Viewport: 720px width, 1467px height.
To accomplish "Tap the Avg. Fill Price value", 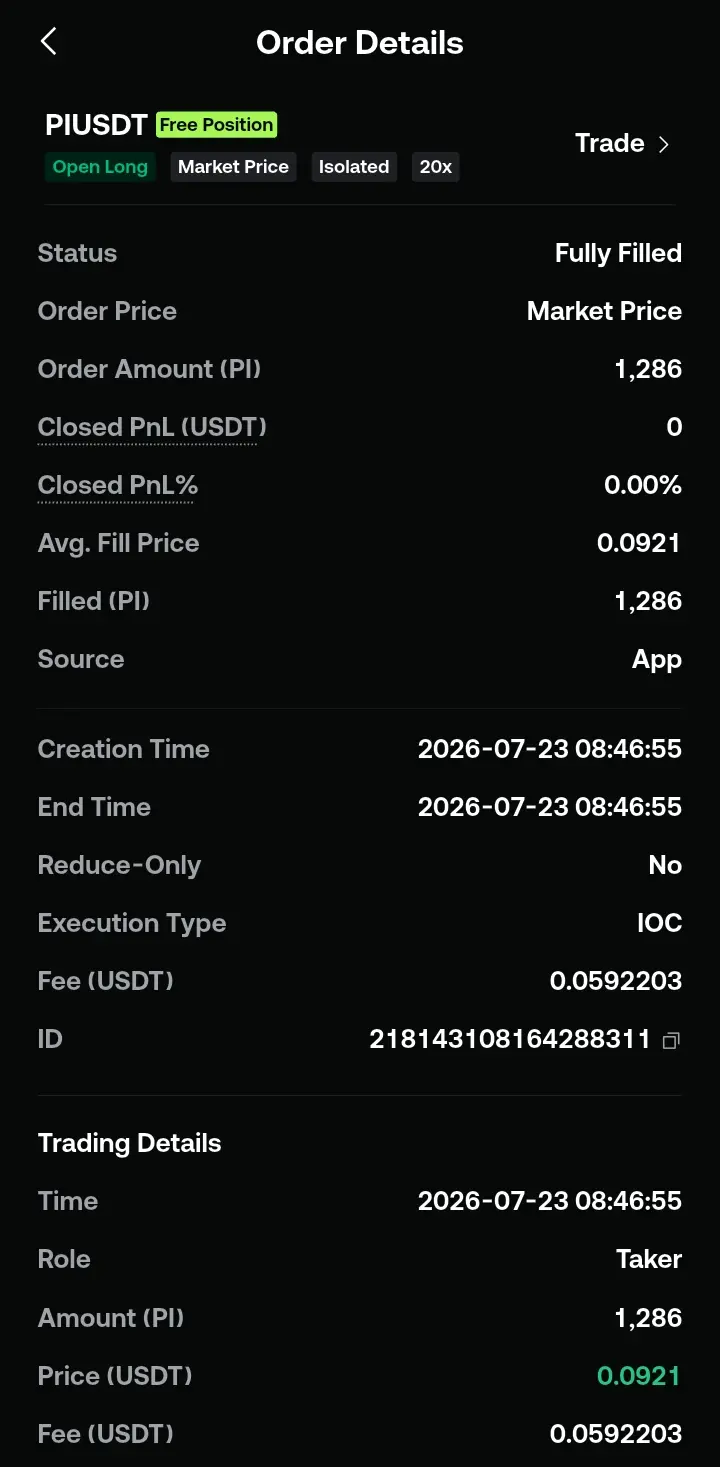I will [639, 543].
